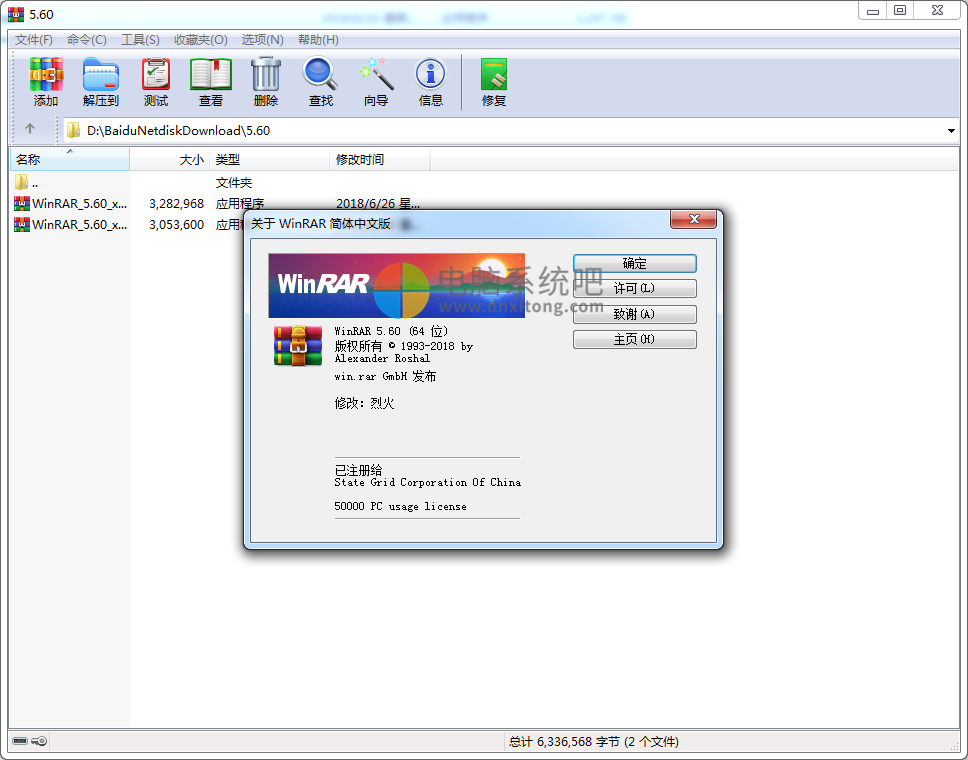Click the License 许可(L) button
This screenshot has height=760, width=968.
[x=635, y=288]
